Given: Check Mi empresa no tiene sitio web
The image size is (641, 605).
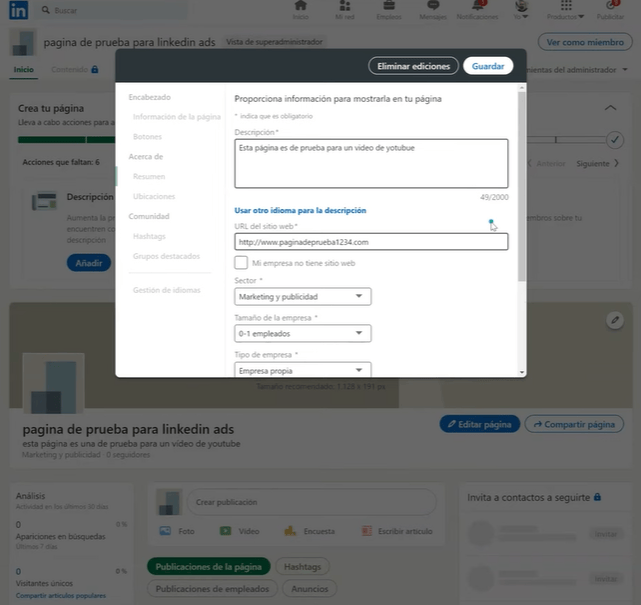Looking at the screenshot, I should [x=241, y=262].
